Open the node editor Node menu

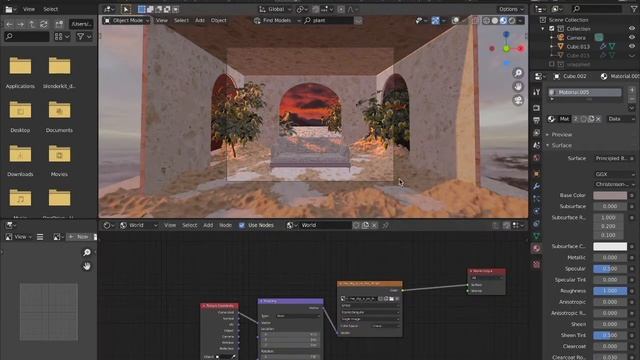point(225,225)
